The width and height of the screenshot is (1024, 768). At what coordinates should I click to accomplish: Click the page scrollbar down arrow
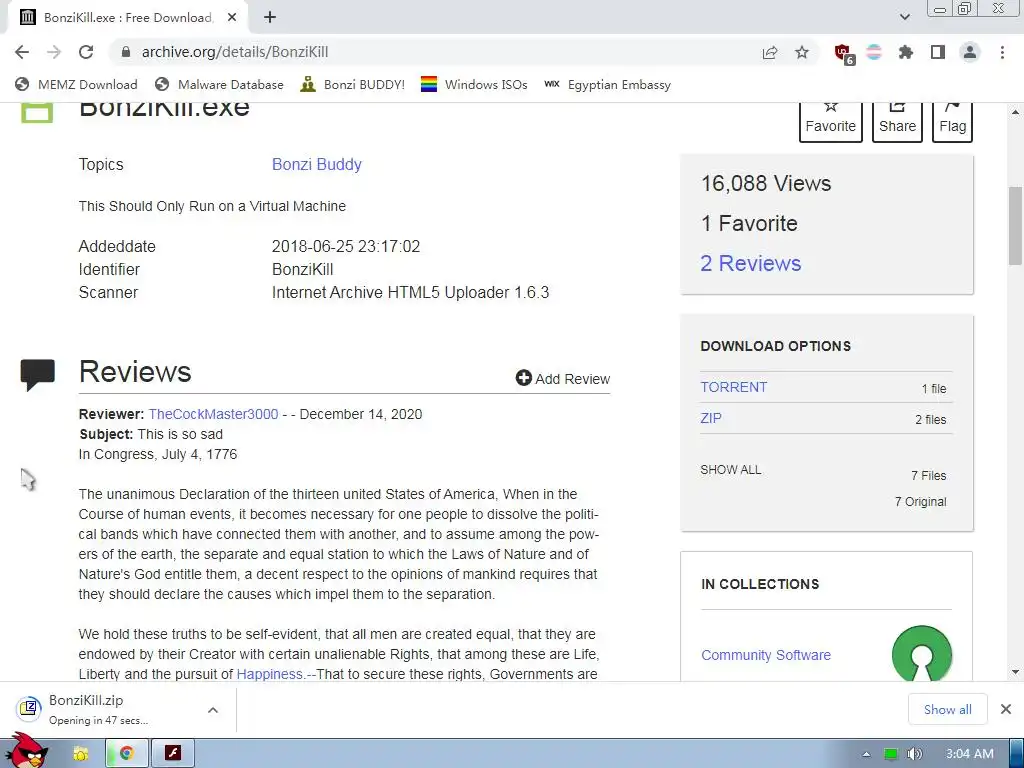click(x=1016, y=671)
